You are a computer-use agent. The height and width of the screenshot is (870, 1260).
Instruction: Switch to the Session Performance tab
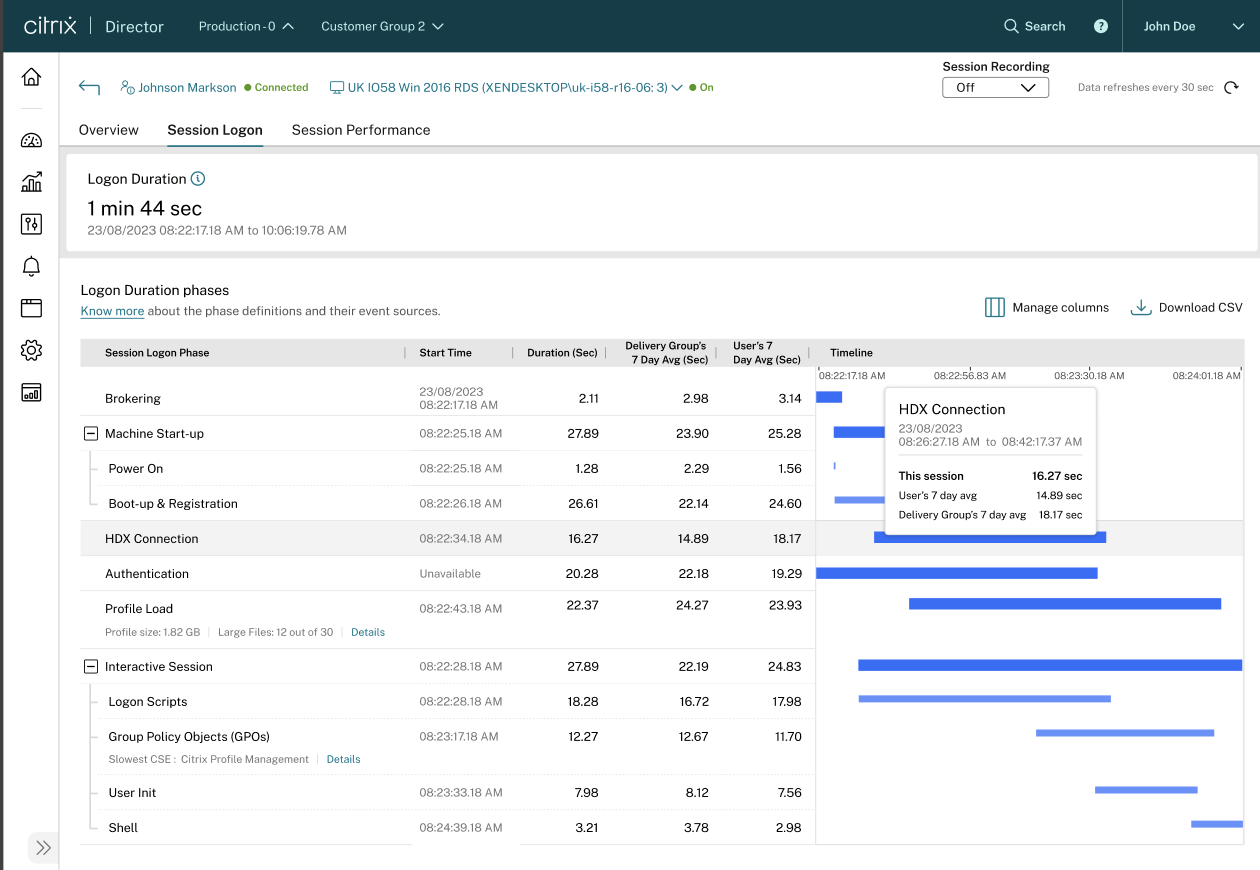361,130
